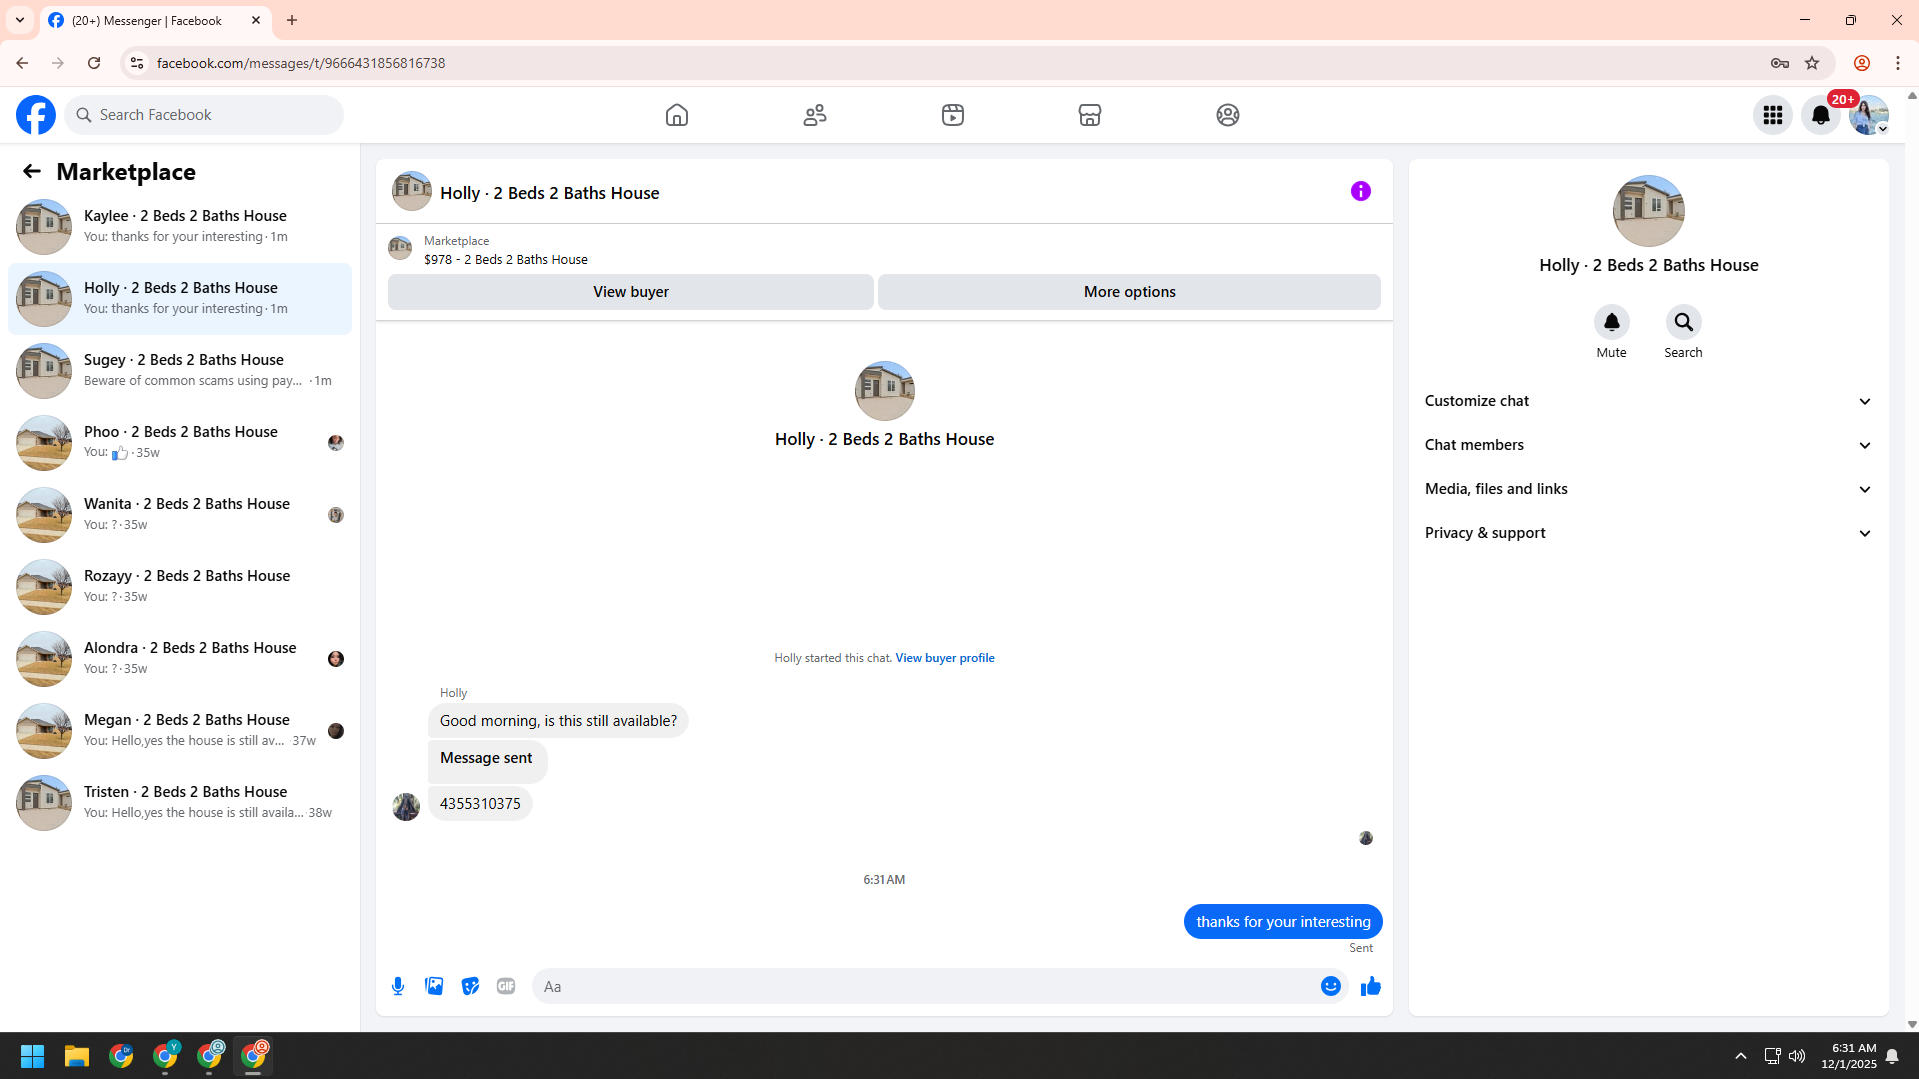Screen dimensions: 1919x1079
Task: View site information icon in address bar
Action: pyautogui.click(x=137, y=63)
